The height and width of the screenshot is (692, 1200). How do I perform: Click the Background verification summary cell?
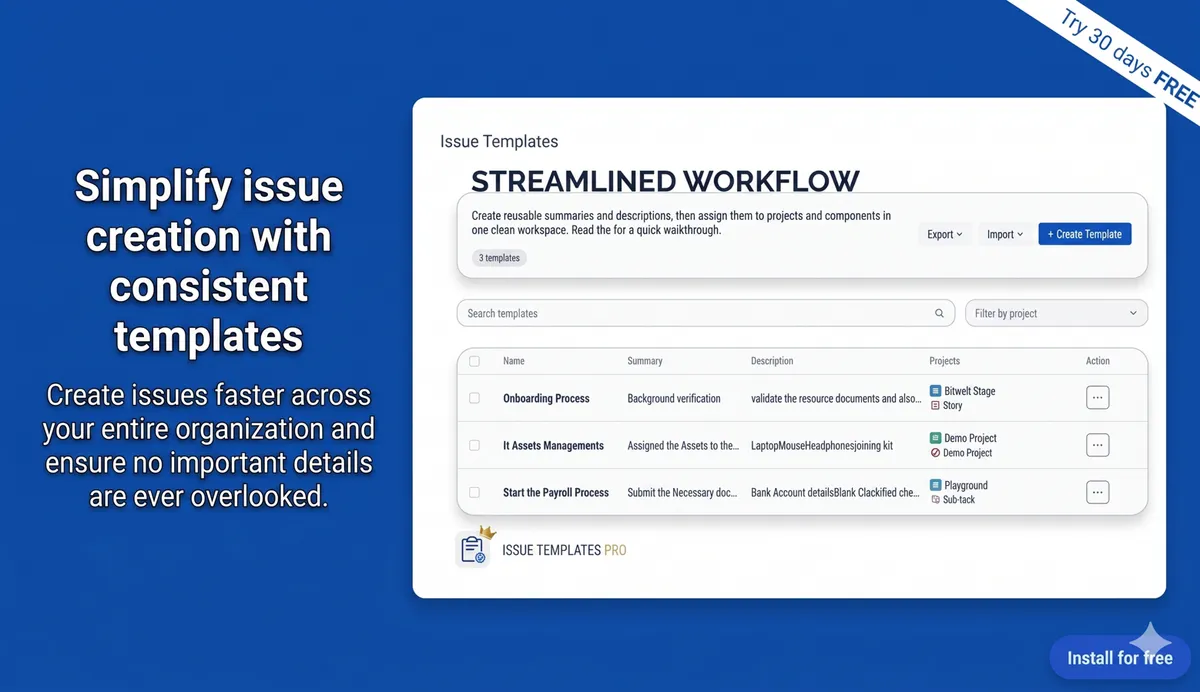674,398
